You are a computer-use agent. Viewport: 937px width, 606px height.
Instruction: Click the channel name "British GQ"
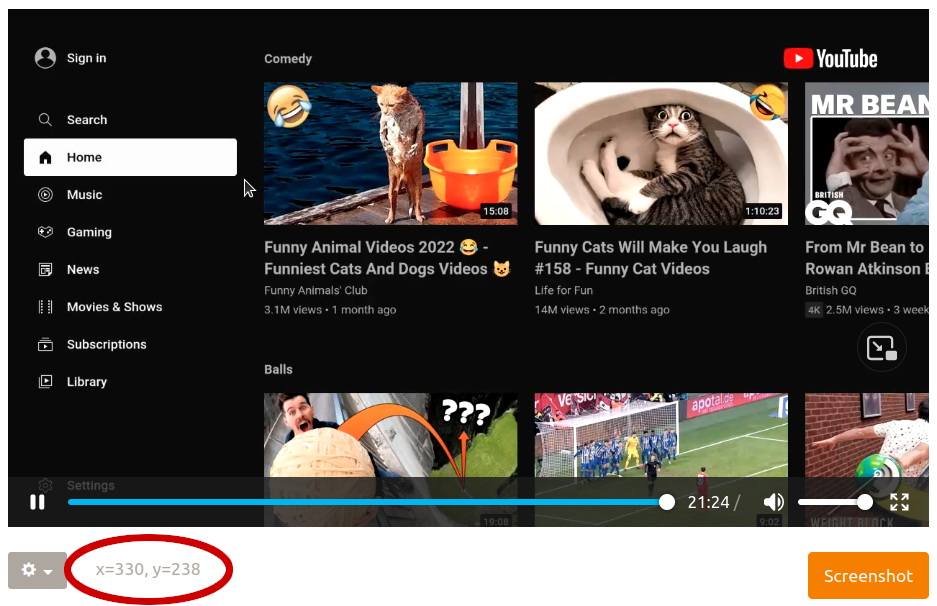pos(831,290)
